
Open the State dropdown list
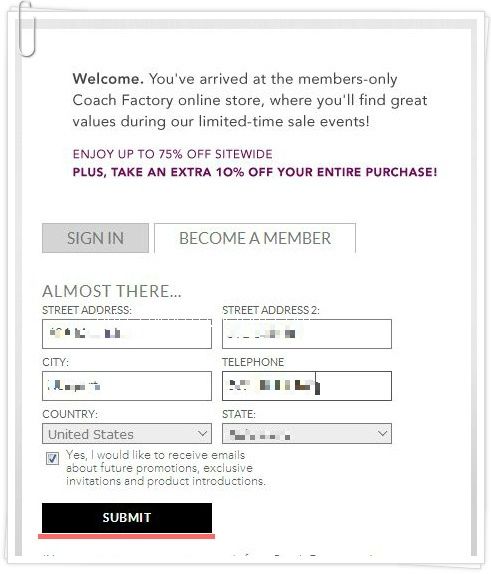pos(307,434)
